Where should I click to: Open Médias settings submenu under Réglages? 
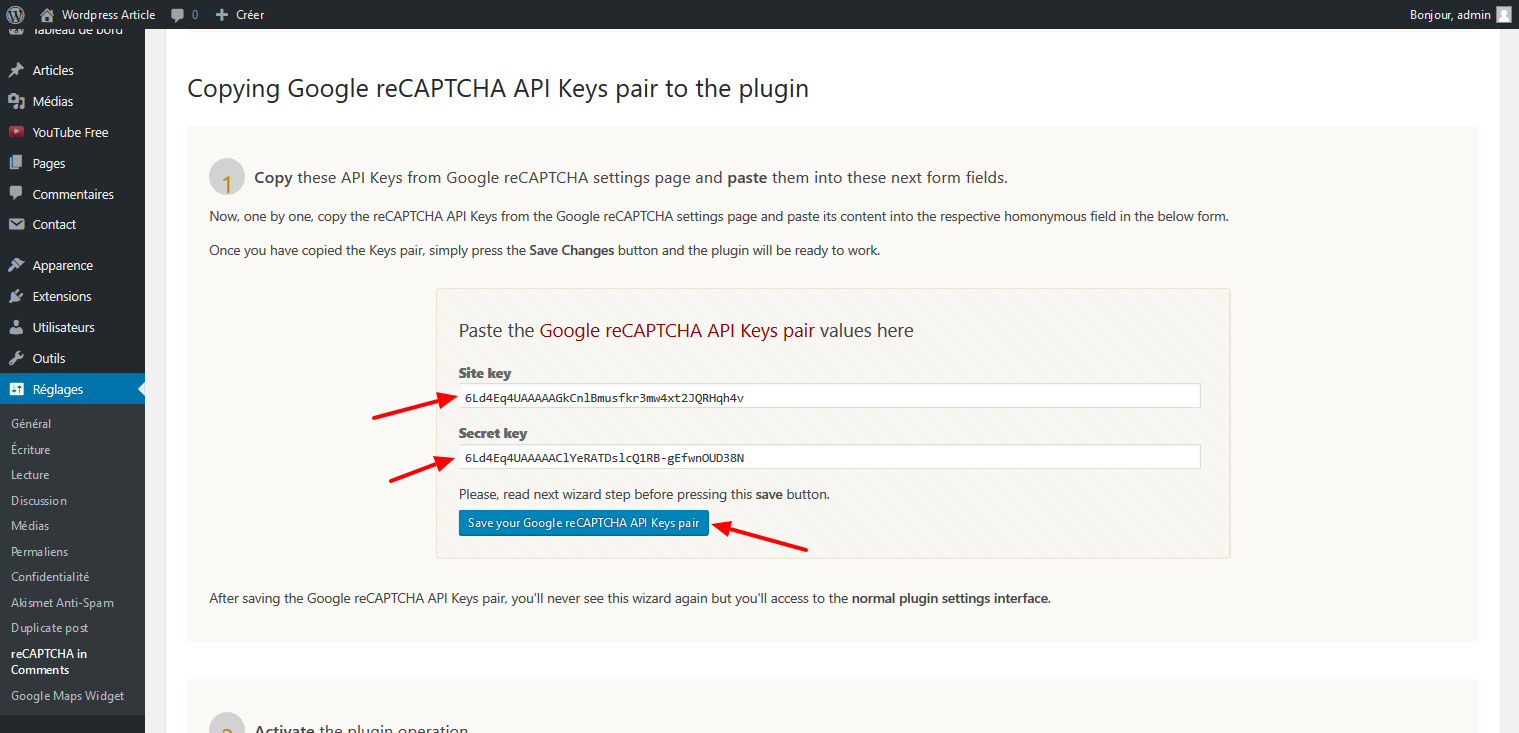(x=30, y=526)
